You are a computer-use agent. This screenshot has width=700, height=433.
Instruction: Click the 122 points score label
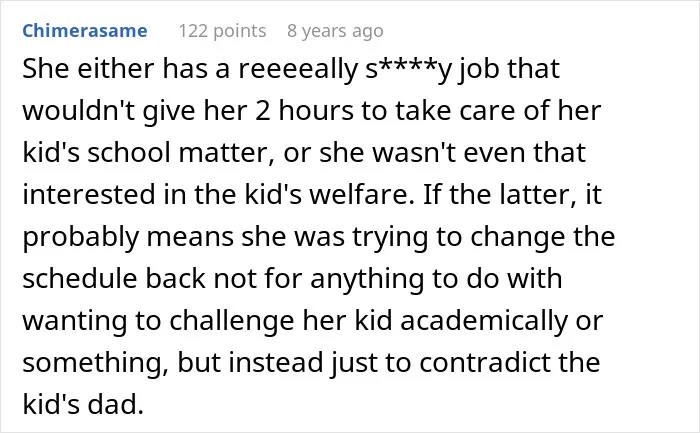(x=222, y=31)
